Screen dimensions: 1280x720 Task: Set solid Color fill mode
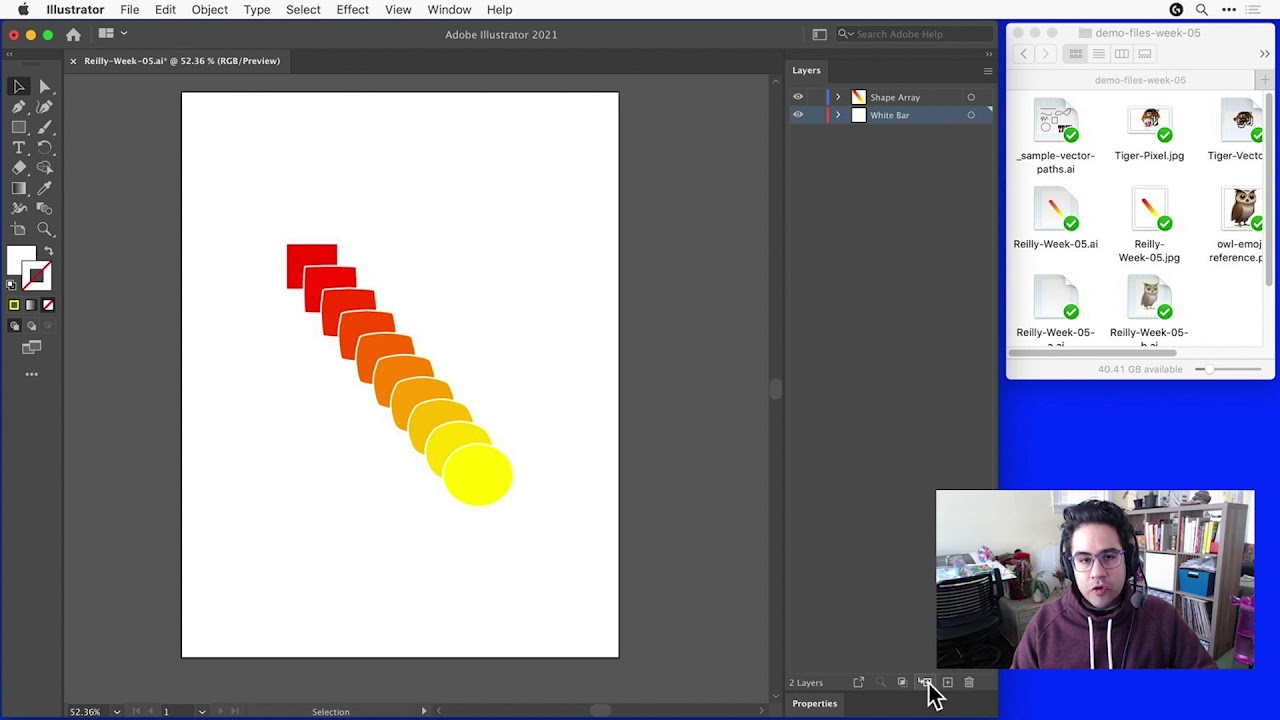point(14,305)
